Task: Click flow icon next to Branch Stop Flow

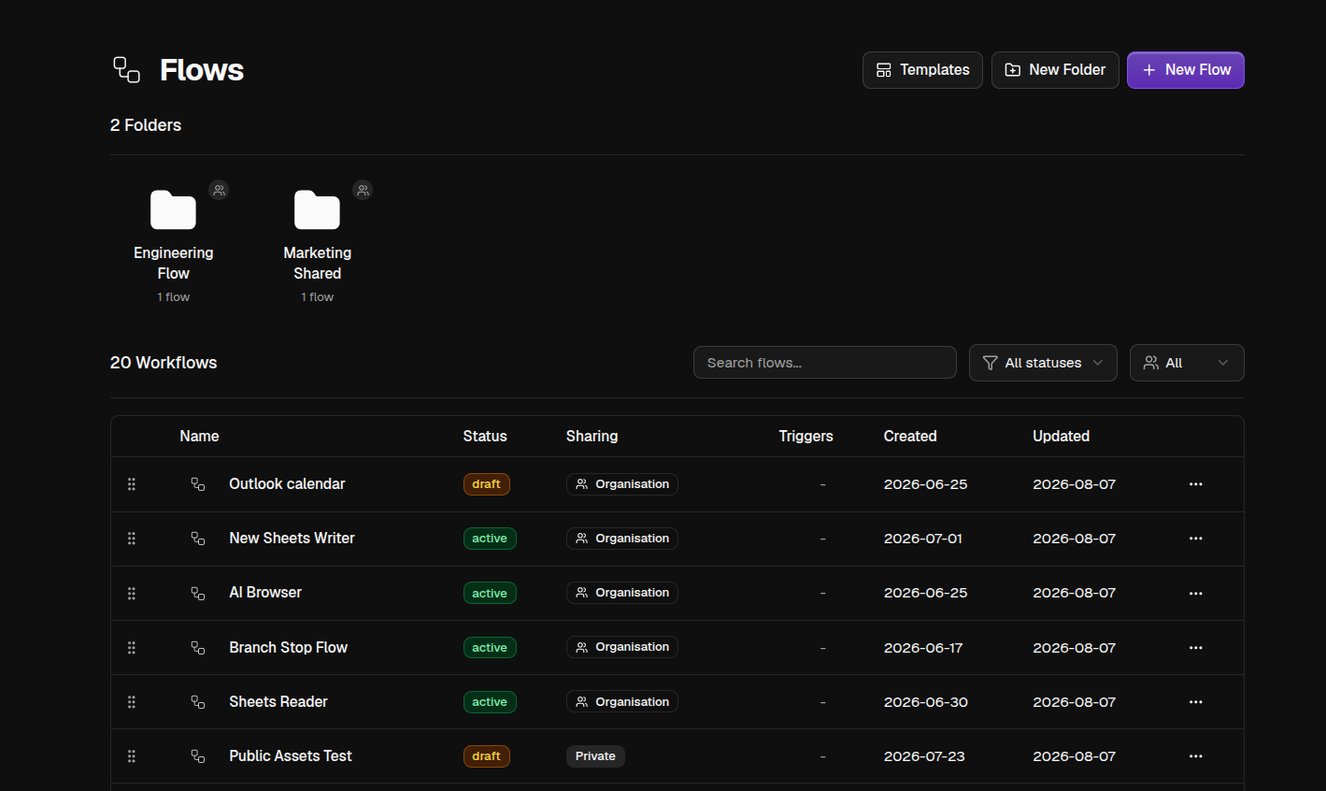Action: tap(198, 647)
